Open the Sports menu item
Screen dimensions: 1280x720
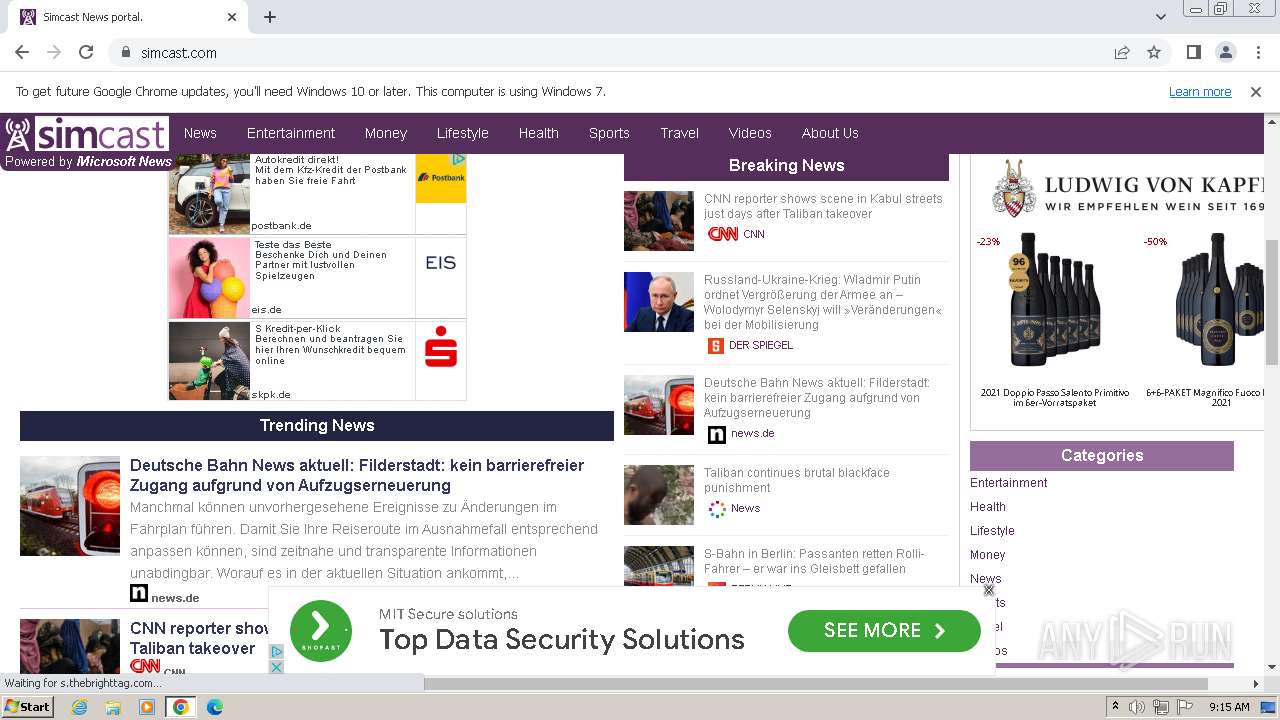(609, 133)
